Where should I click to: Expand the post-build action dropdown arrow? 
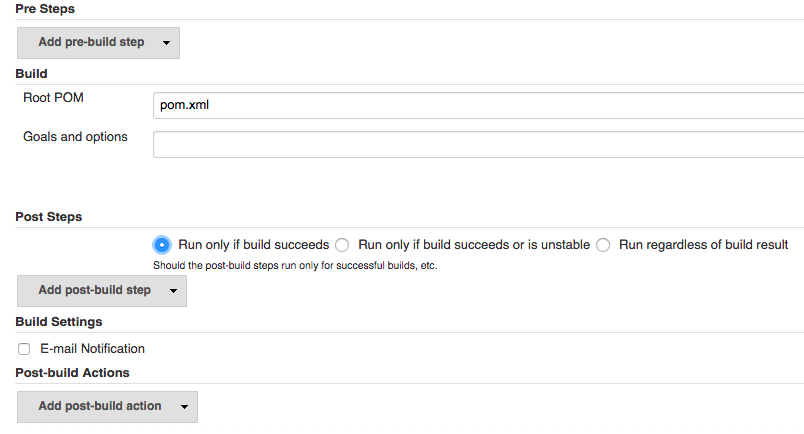(x=183, y=407)
